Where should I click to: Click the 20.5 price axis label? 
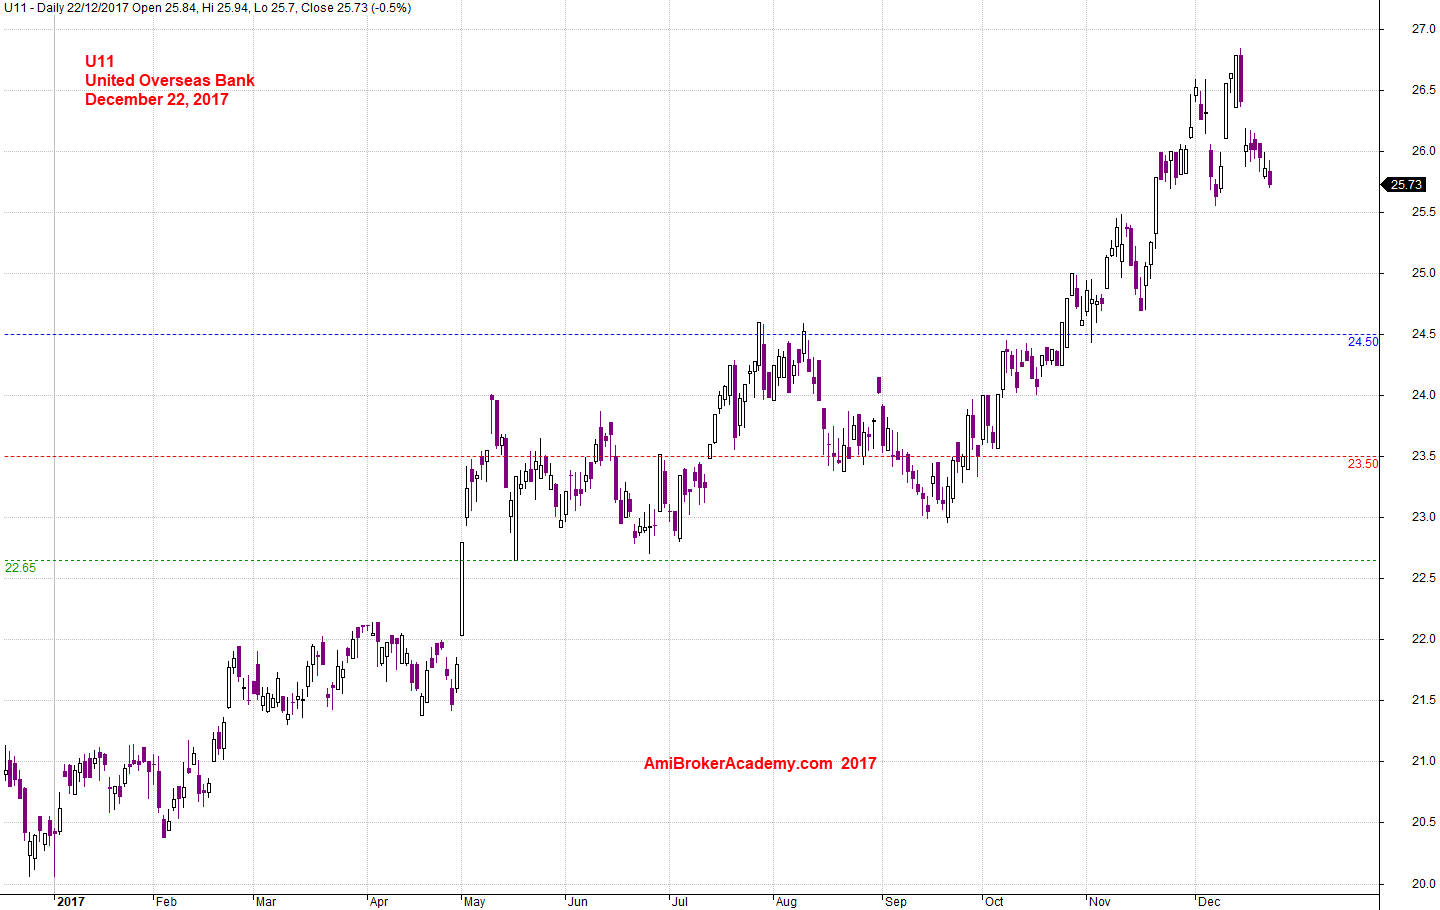[x=1423, y=822]
